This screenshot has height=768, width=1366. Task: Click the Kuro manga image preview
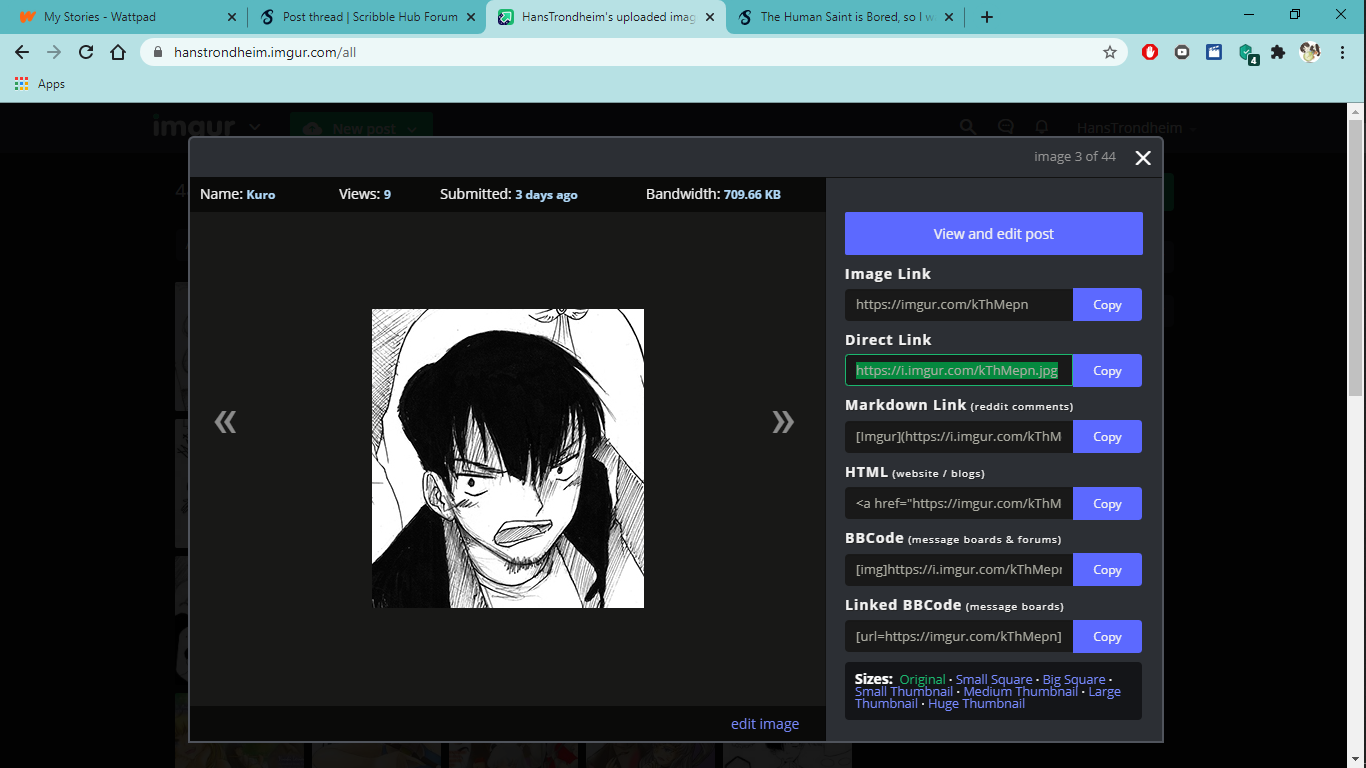coord(508,458)
